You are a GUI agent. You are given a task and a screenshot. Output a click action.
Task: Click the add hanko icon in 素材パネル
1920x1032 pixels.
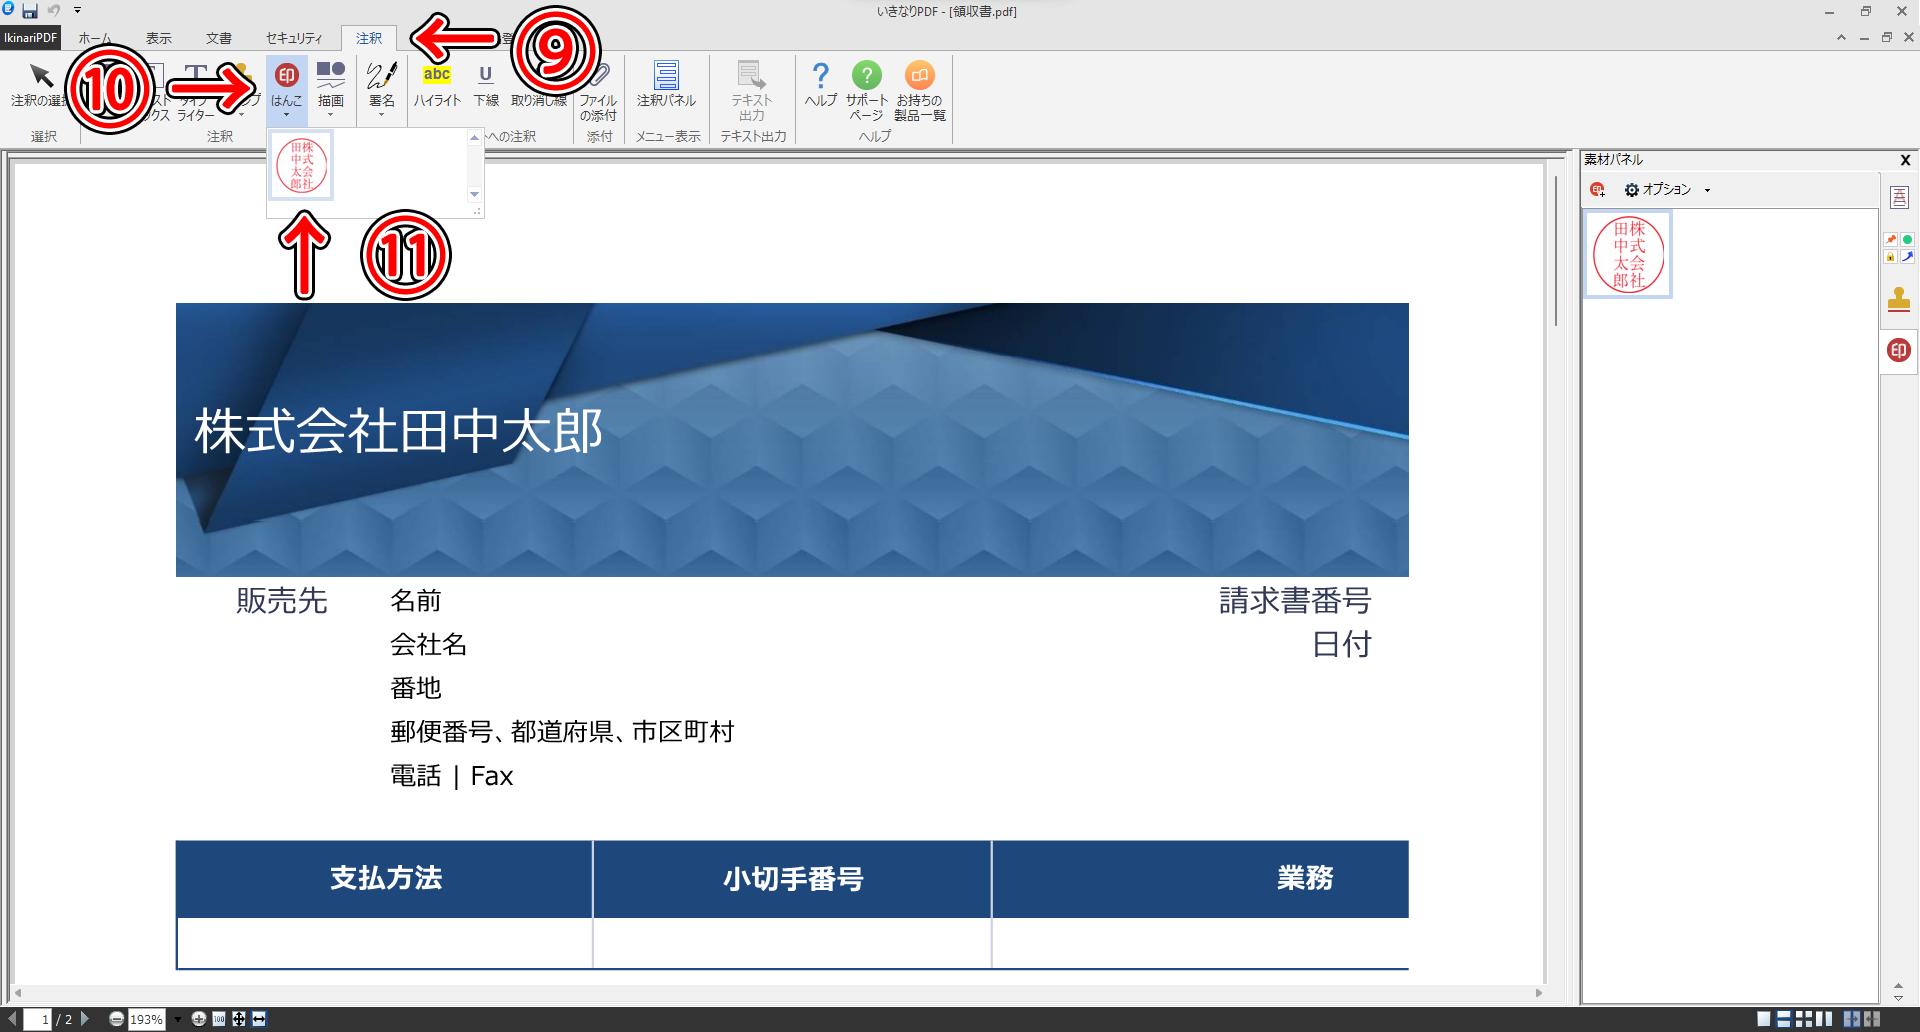point(1597,190)
